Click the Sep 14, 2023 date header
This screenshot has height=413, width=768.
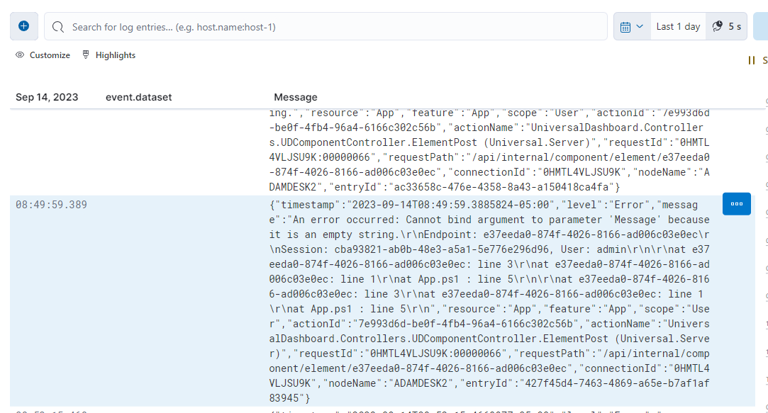(x=47, y=97)
